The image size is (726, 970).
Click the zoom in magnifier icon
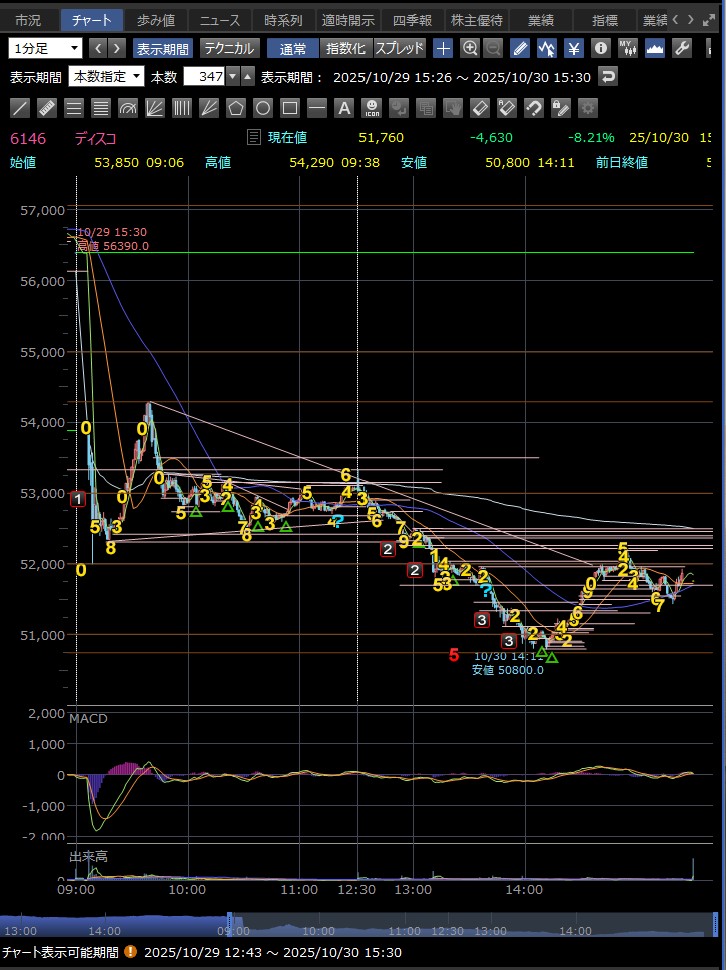coord(469,48)
